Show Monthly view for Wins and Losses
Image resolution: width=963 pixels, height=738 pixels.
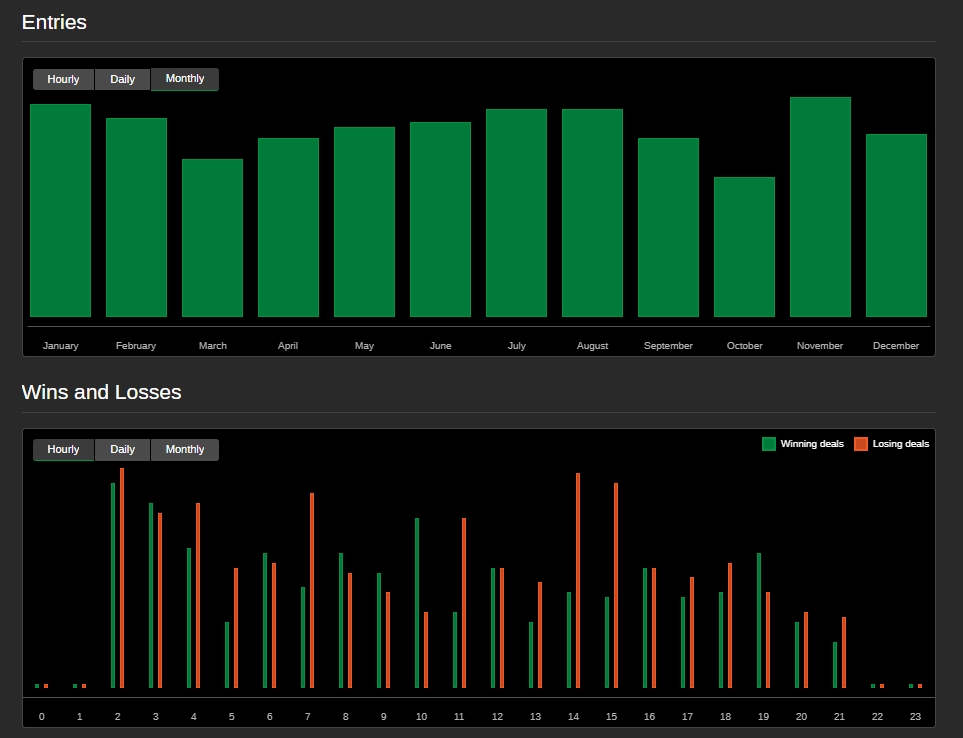(185, 450)
